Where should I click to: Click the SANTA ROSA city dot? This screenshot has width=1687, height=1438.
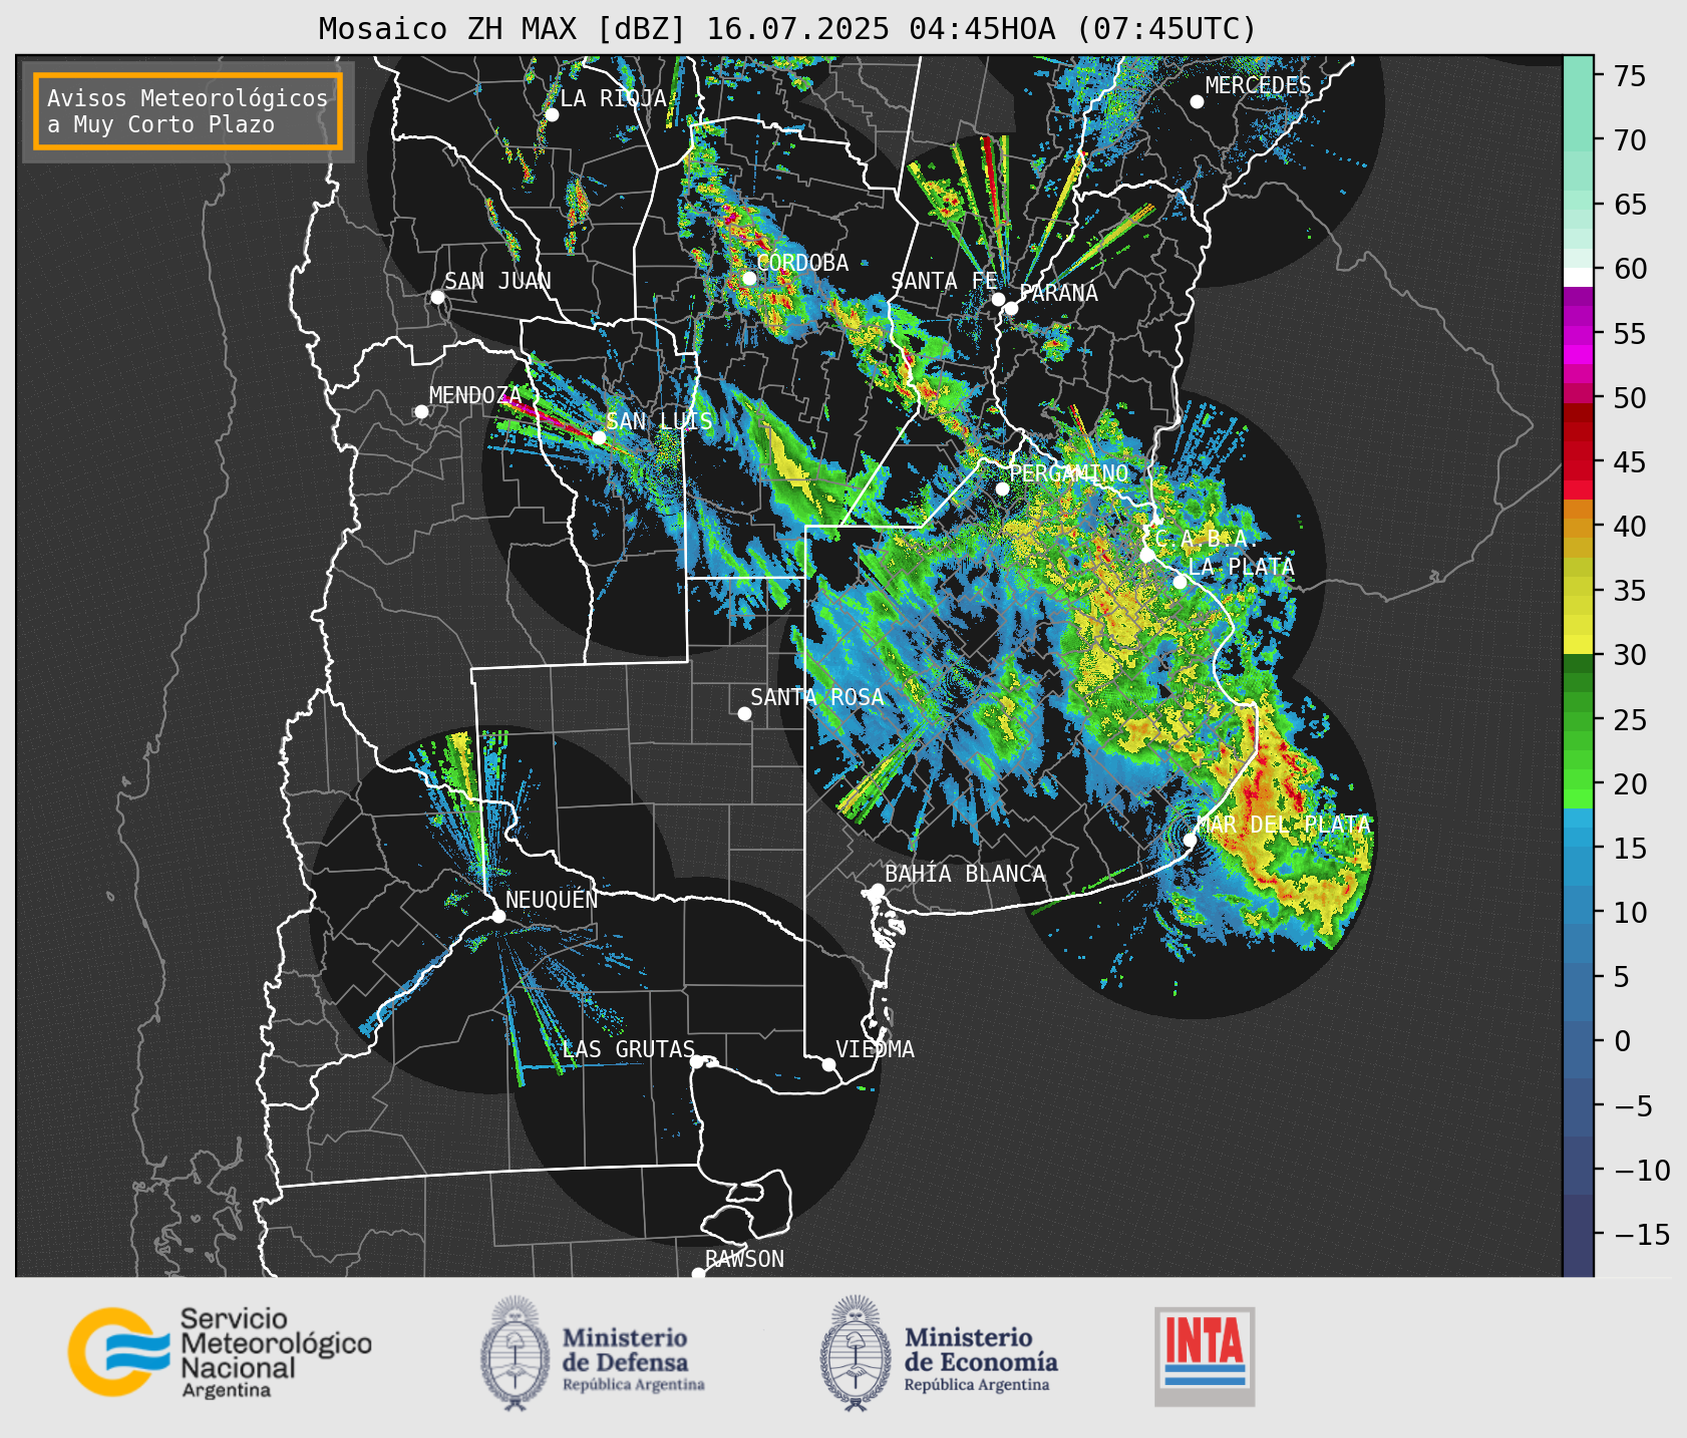click(744, 714)
